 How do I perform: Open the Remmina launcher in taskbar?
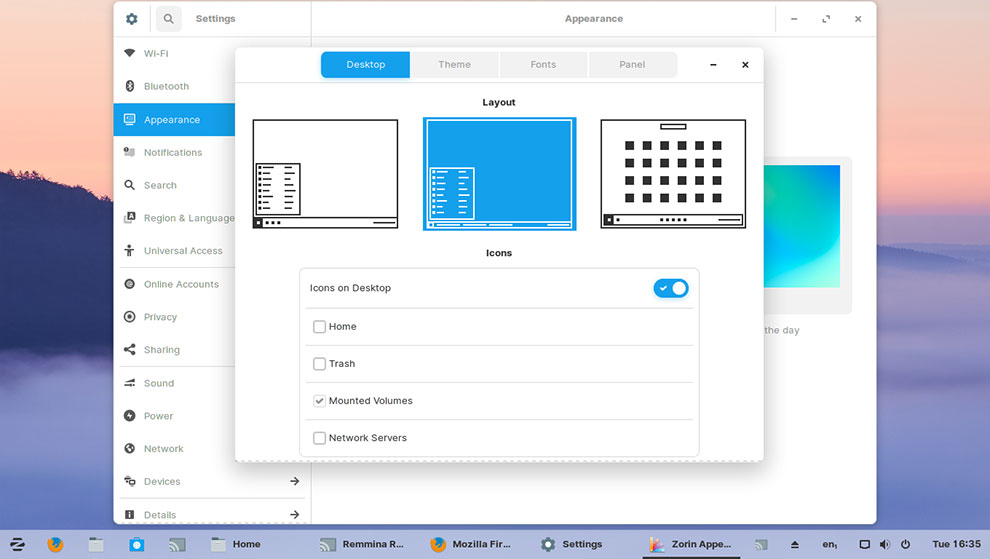pos(177,544)
